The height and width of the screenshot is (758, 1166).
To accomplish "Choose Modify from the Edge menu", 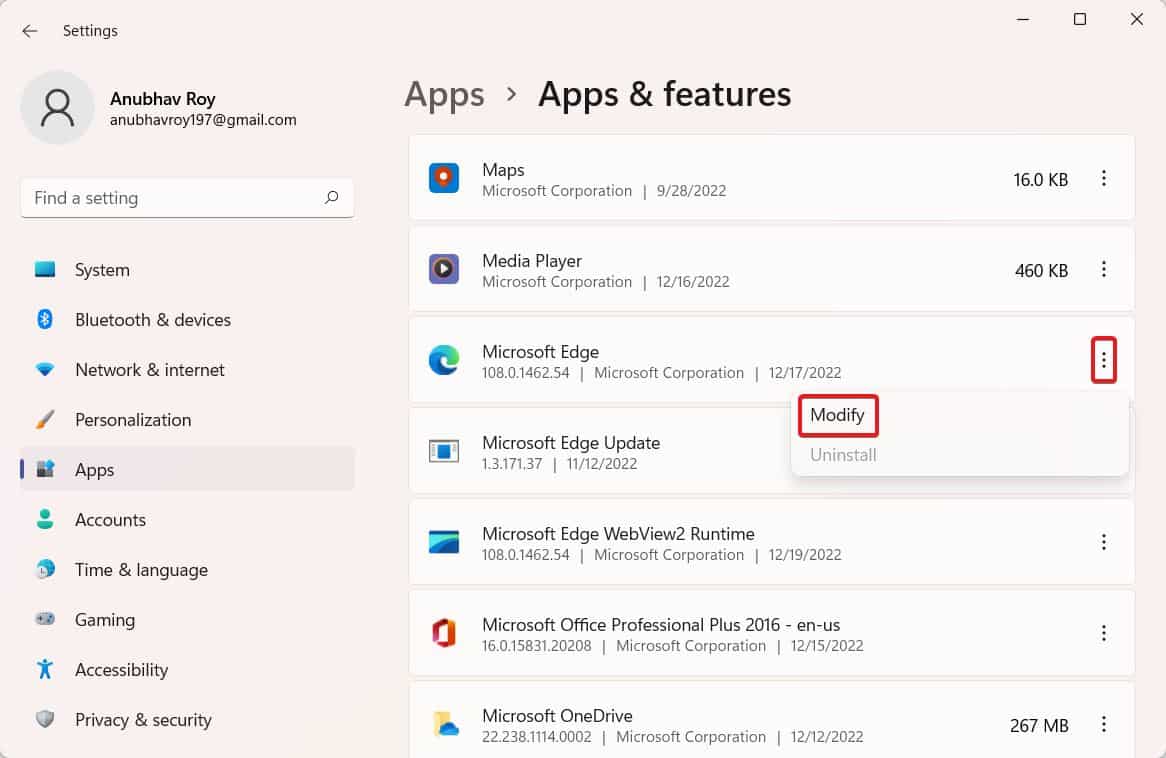I will point(837,415).
